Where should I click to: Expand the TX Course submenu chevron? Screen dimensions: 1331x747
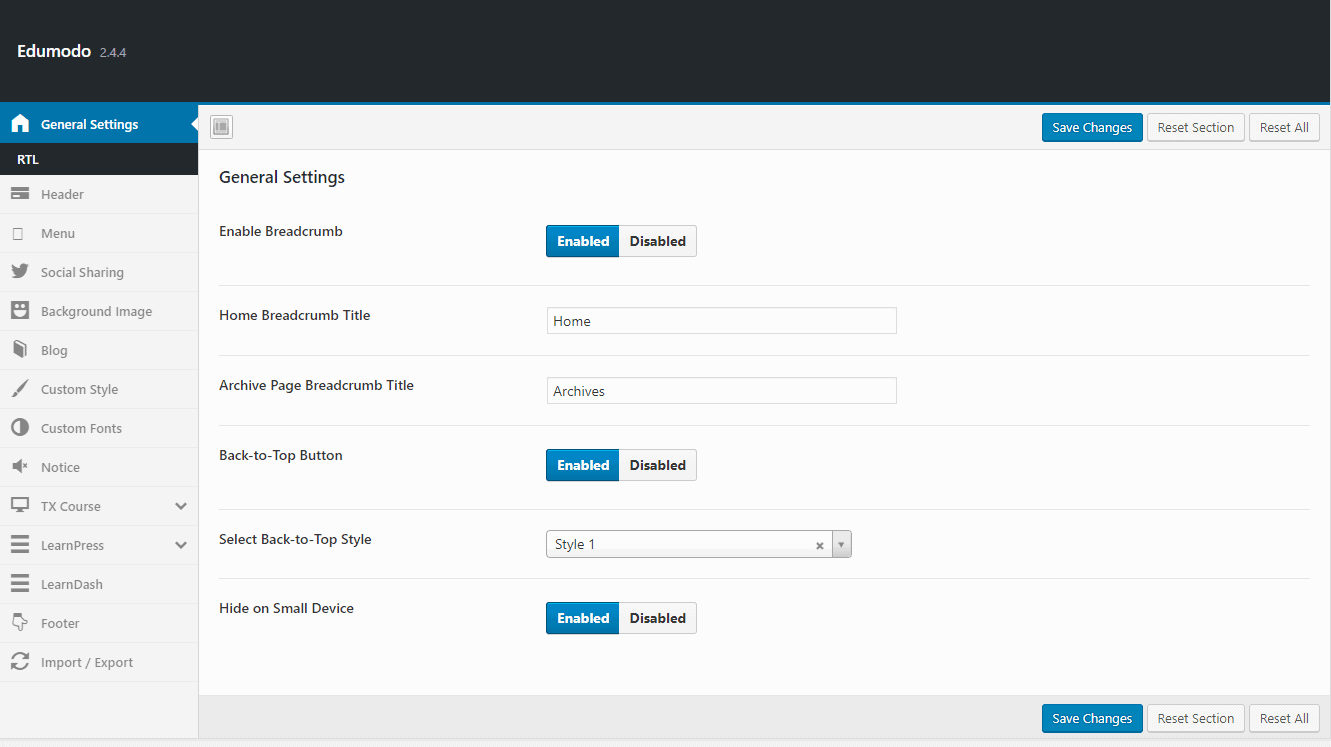(181, 506)
